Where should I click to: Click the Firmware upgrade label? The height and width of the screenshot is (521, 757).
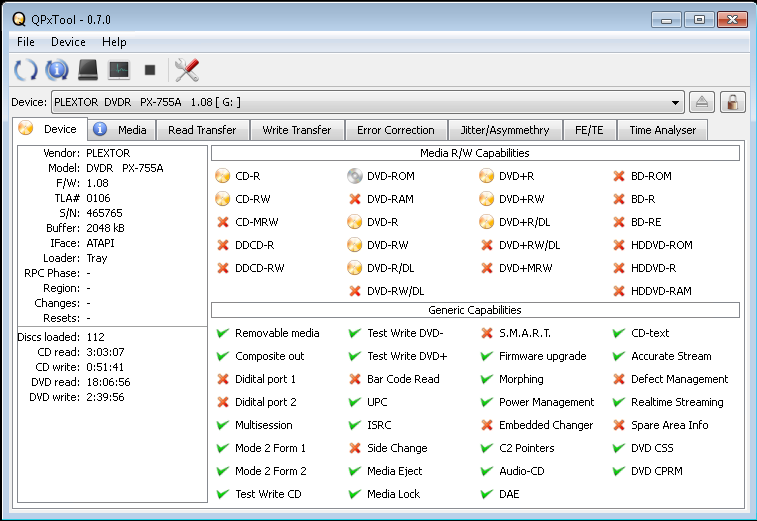pyautogui.click(x=543, y=356)
